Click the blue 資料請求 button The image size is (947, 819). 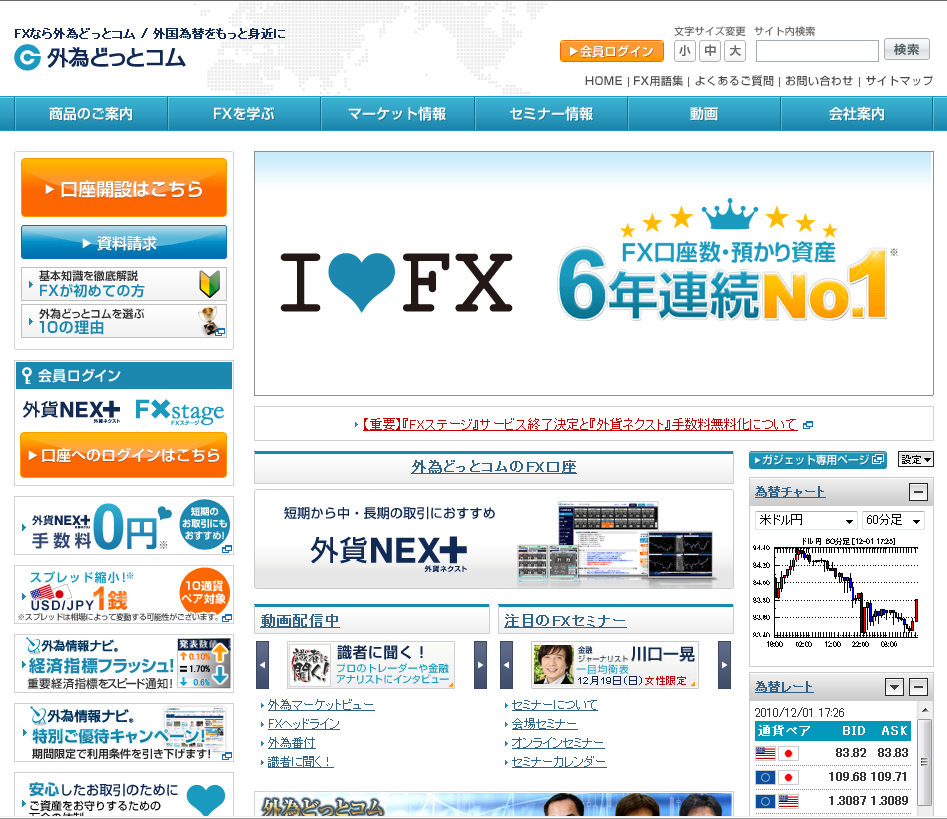coord(124,242)
